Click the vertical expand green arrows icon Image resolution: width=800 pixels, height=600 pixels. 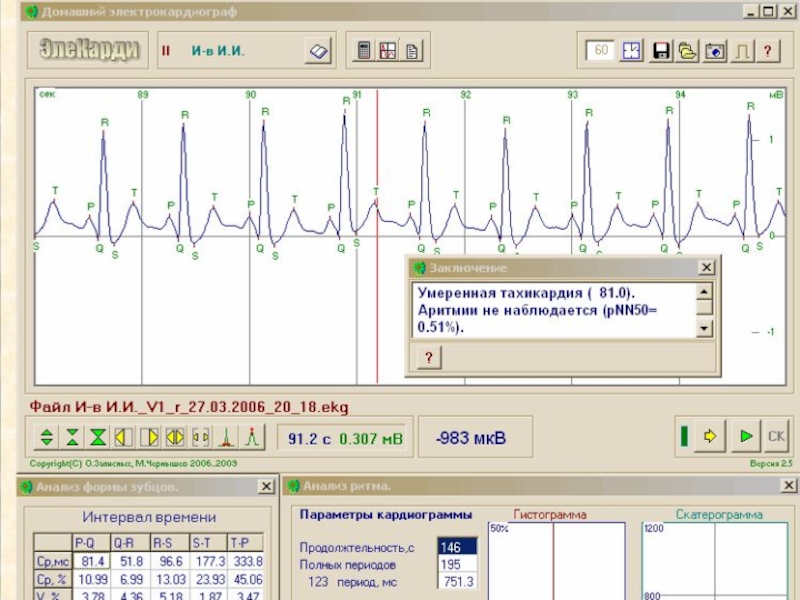tap(46, 437)
